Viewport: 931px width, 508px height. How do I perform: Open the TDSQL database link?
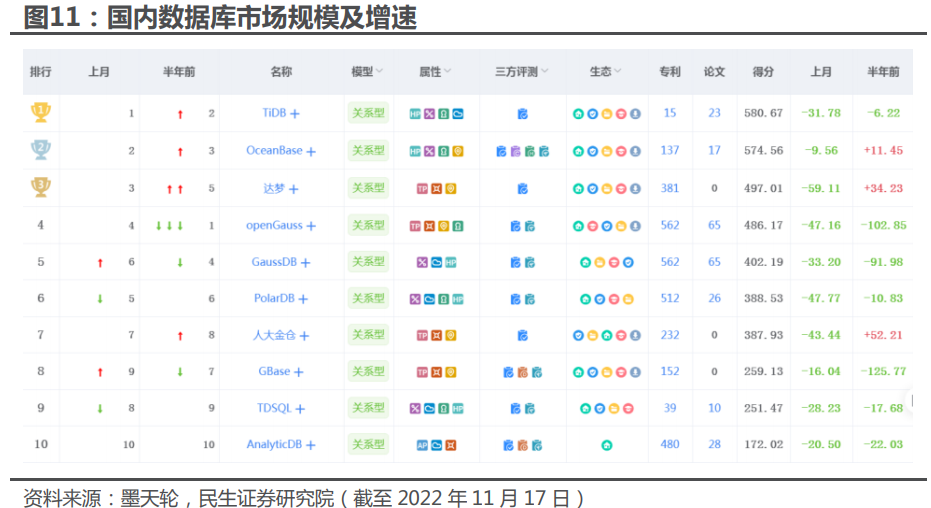pyautogui.click(x=274, y=408)
